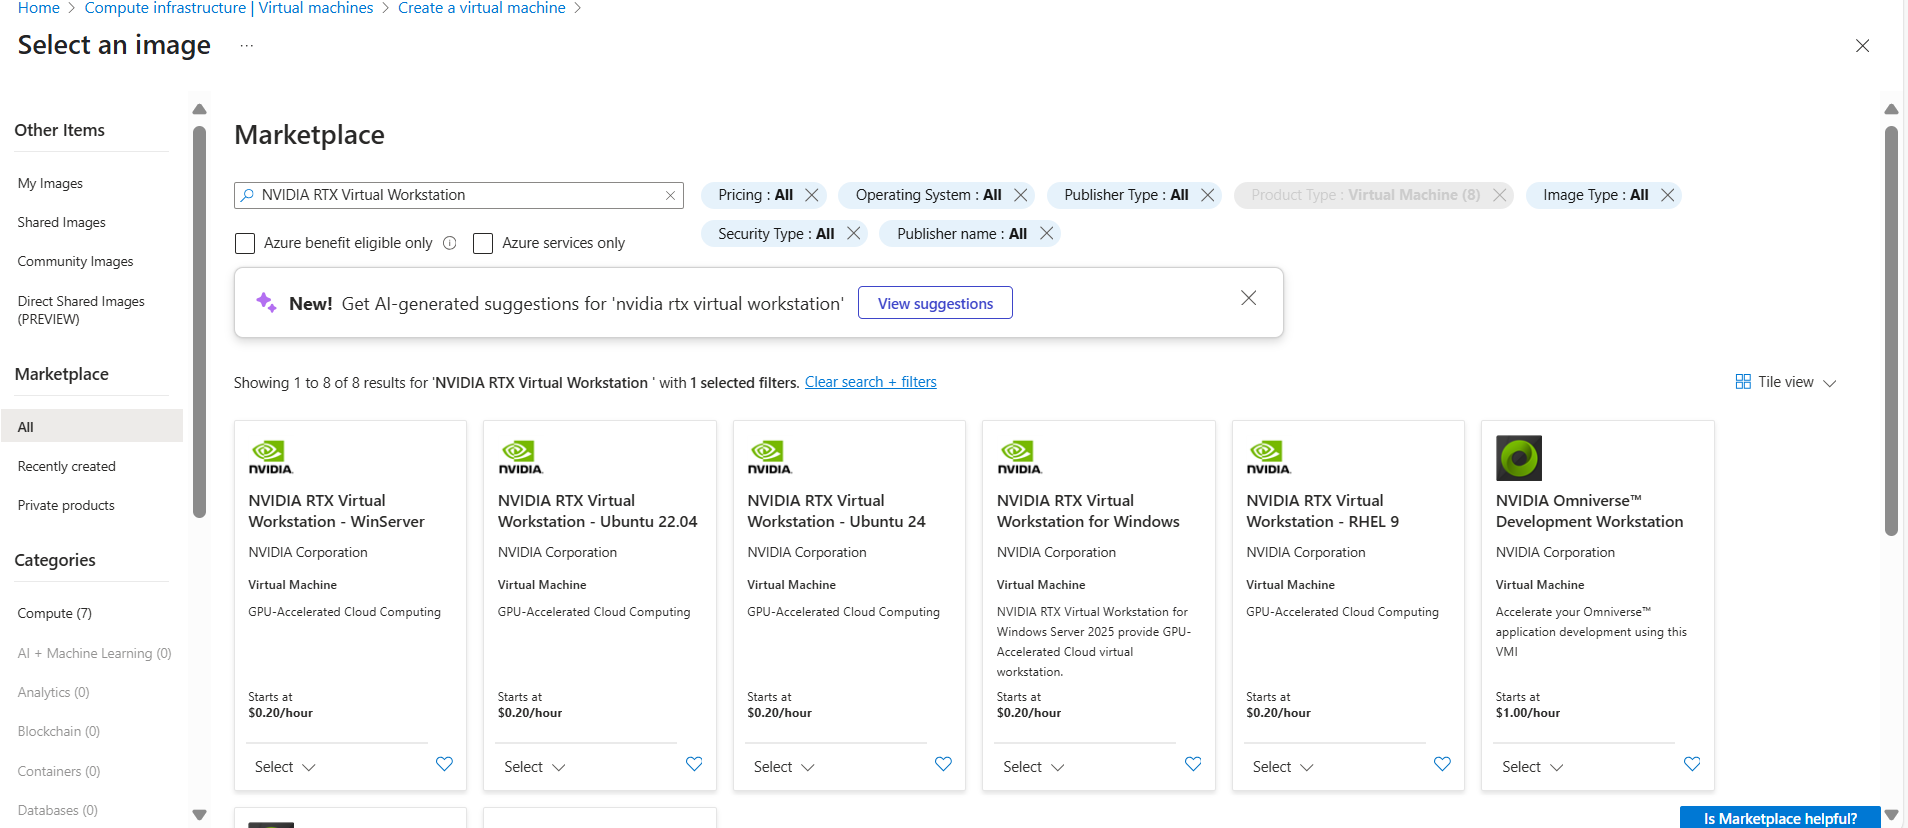This screenshot has height=828, width=1908.
Task: Open Shared Images in sidebar
Action: tap(61, 222)
